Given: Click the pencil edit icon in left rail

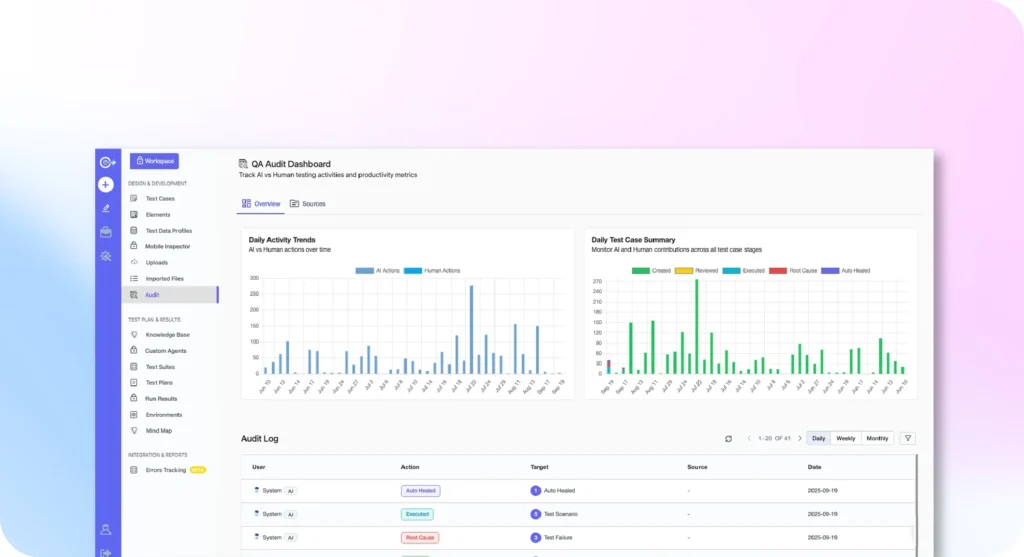Looking at the screenshot, I should click(106, 208).
